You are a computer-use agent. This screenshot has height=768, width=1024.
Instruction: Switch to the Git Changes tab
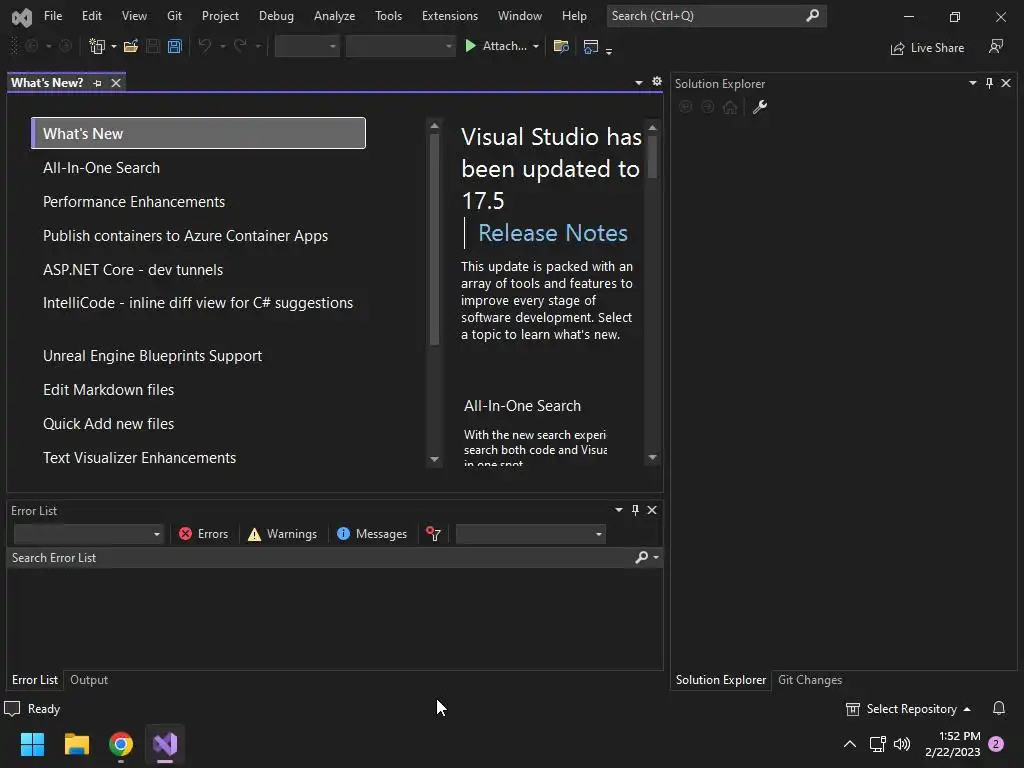click(810, 680)
